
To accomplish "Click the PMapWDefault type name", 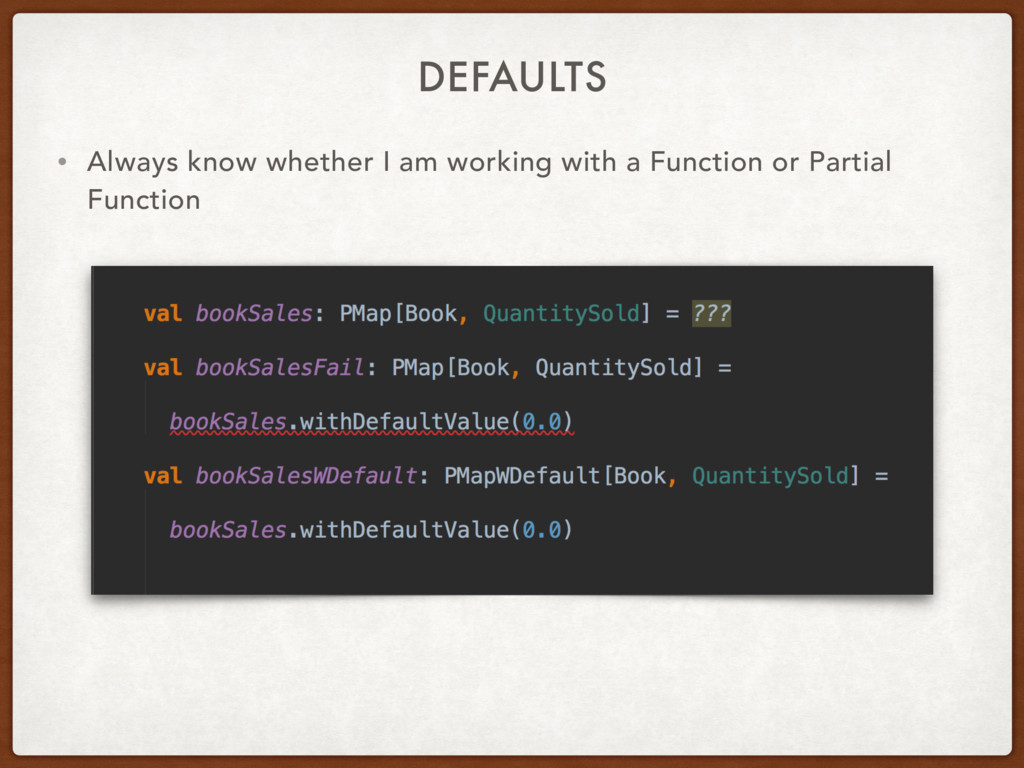I will coord(522,475).
